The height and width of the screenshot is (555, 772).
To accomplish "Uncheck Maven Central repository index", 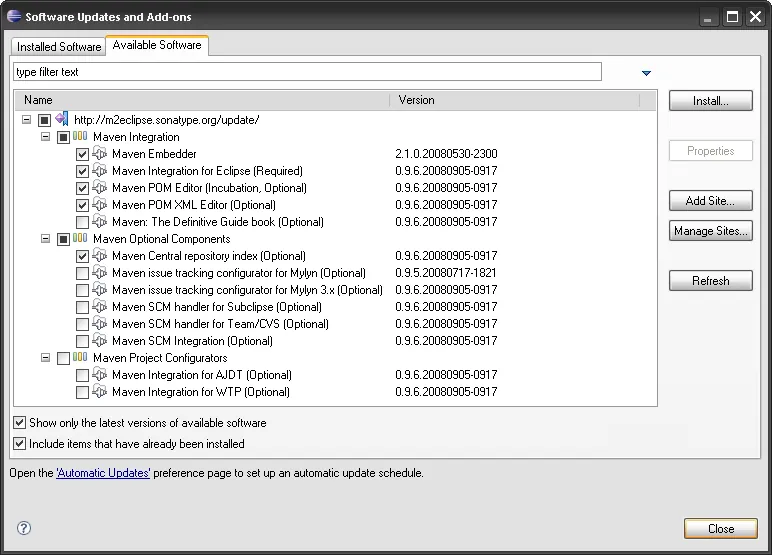I will (82, 256).
